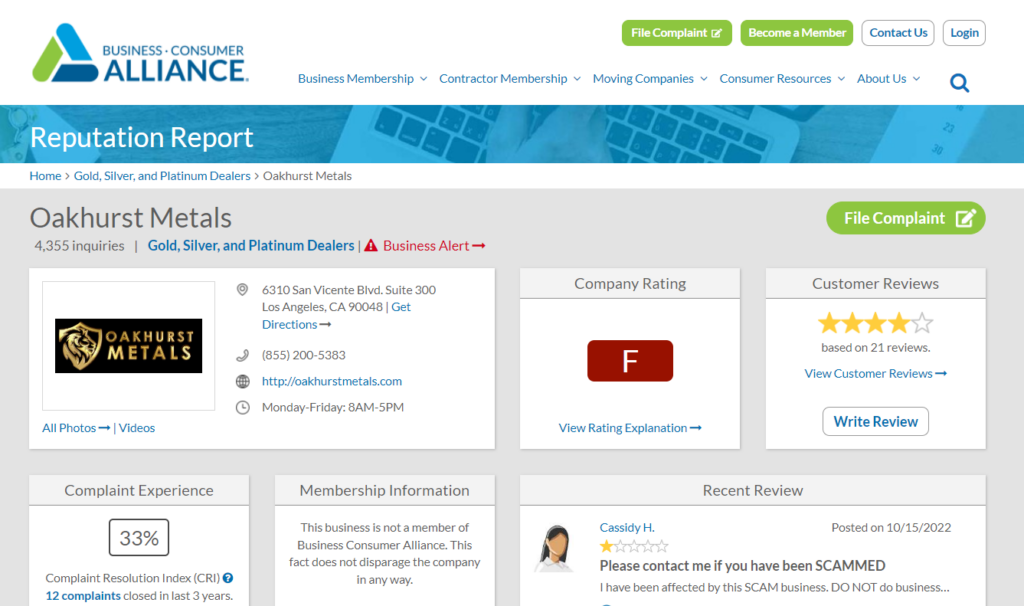Open the Videos link

pyautogui.click(x=136, y=428)
